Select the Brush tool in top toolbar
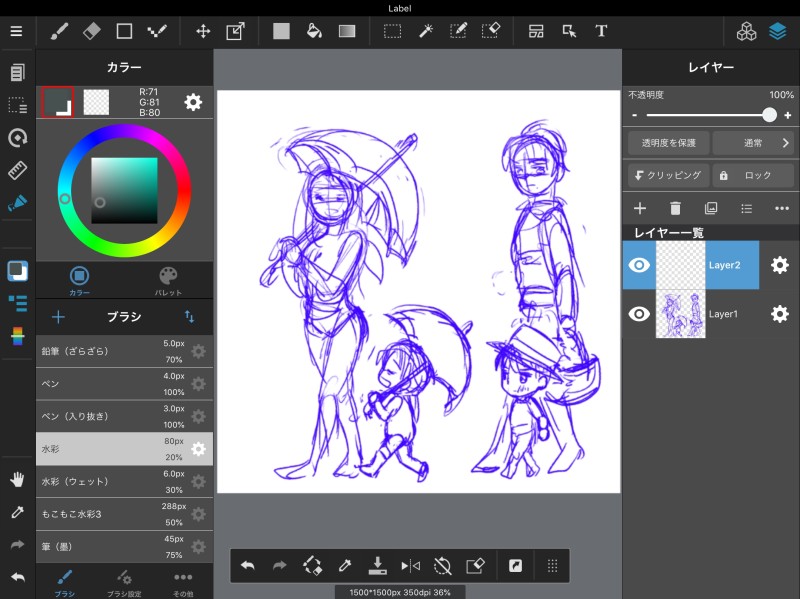Screen dimensions: 800x599 pyautogui.click(x=59, y=31)
